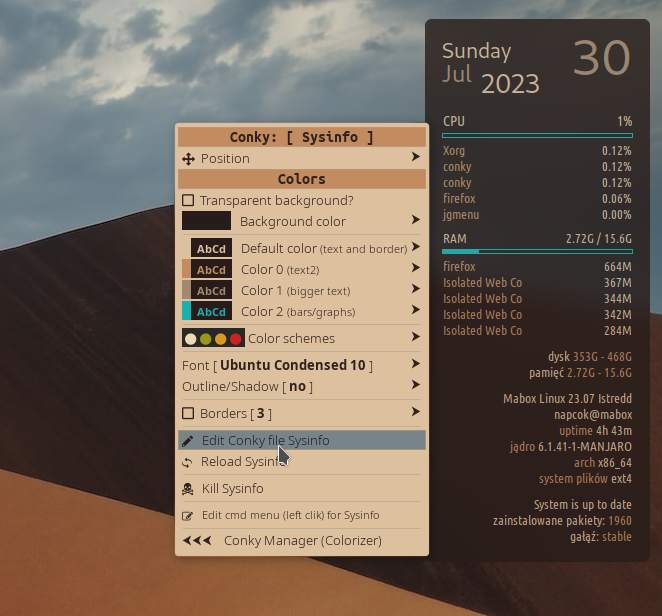Expand the Background color submenu arrow
The width and height of the screenshot is (662, 616).
point(415,221)
